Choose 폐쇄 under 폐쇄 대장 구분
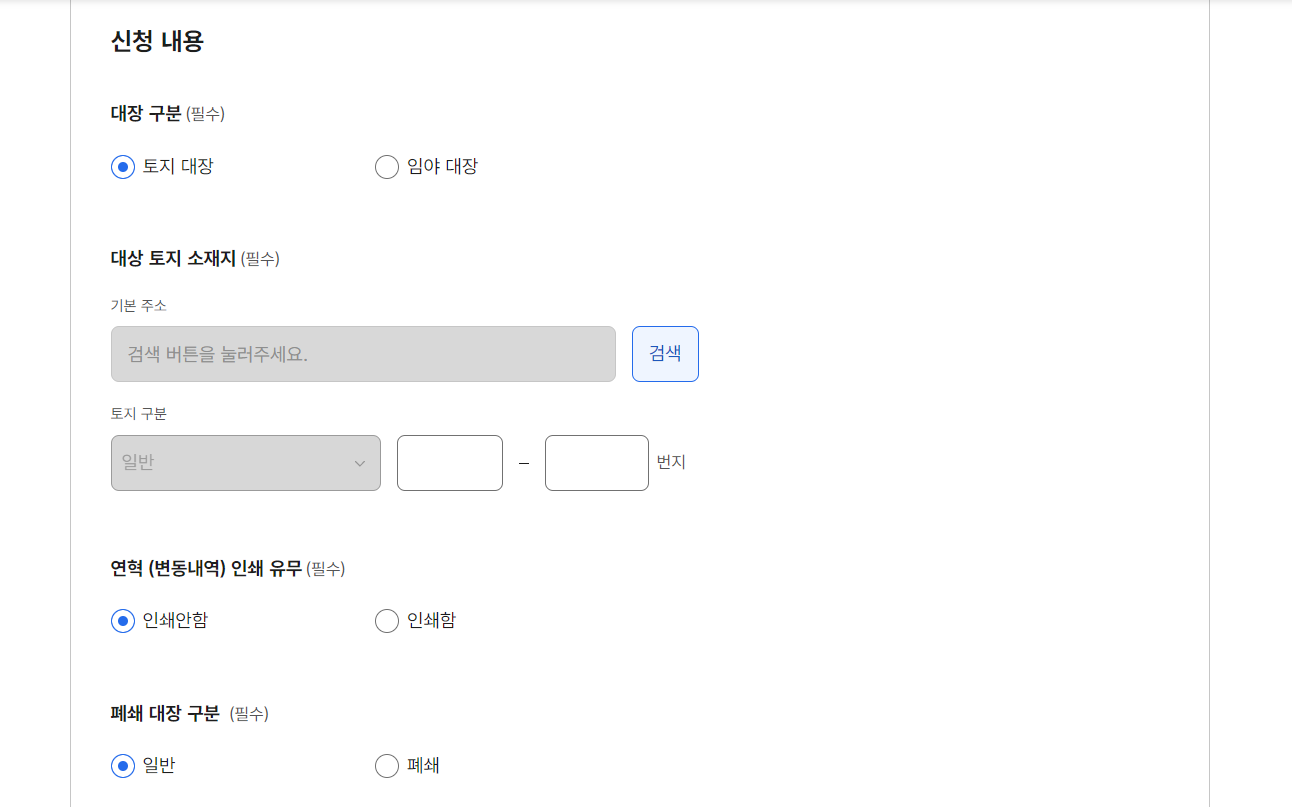The image size is (1292, 807). coord(387,765)
